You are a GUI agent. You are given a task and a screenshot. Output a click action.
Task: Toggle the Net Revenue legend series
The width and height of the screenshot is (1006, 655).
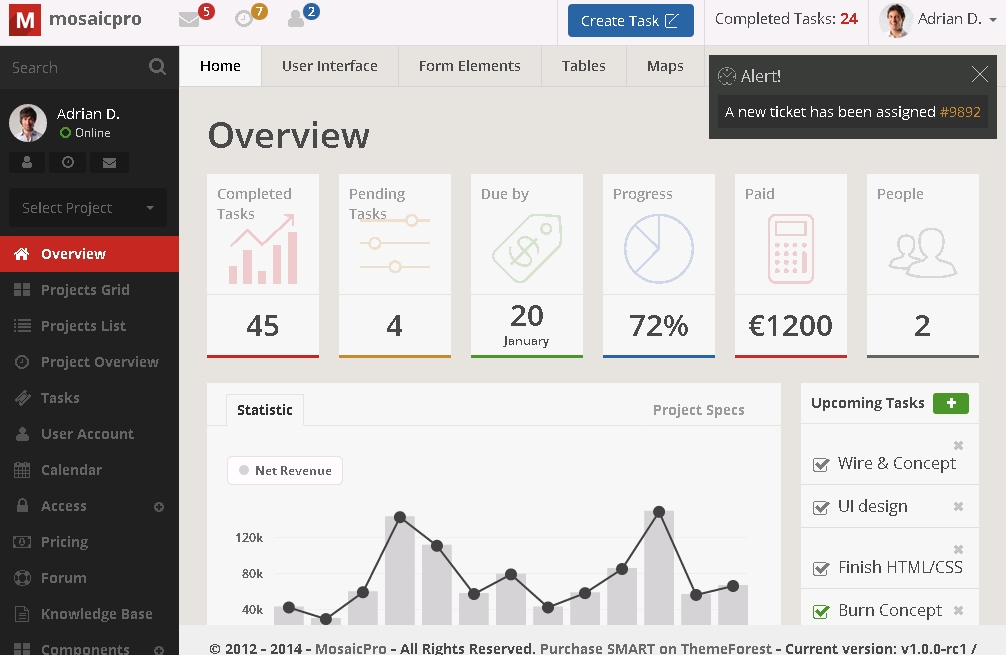[285, 470]
